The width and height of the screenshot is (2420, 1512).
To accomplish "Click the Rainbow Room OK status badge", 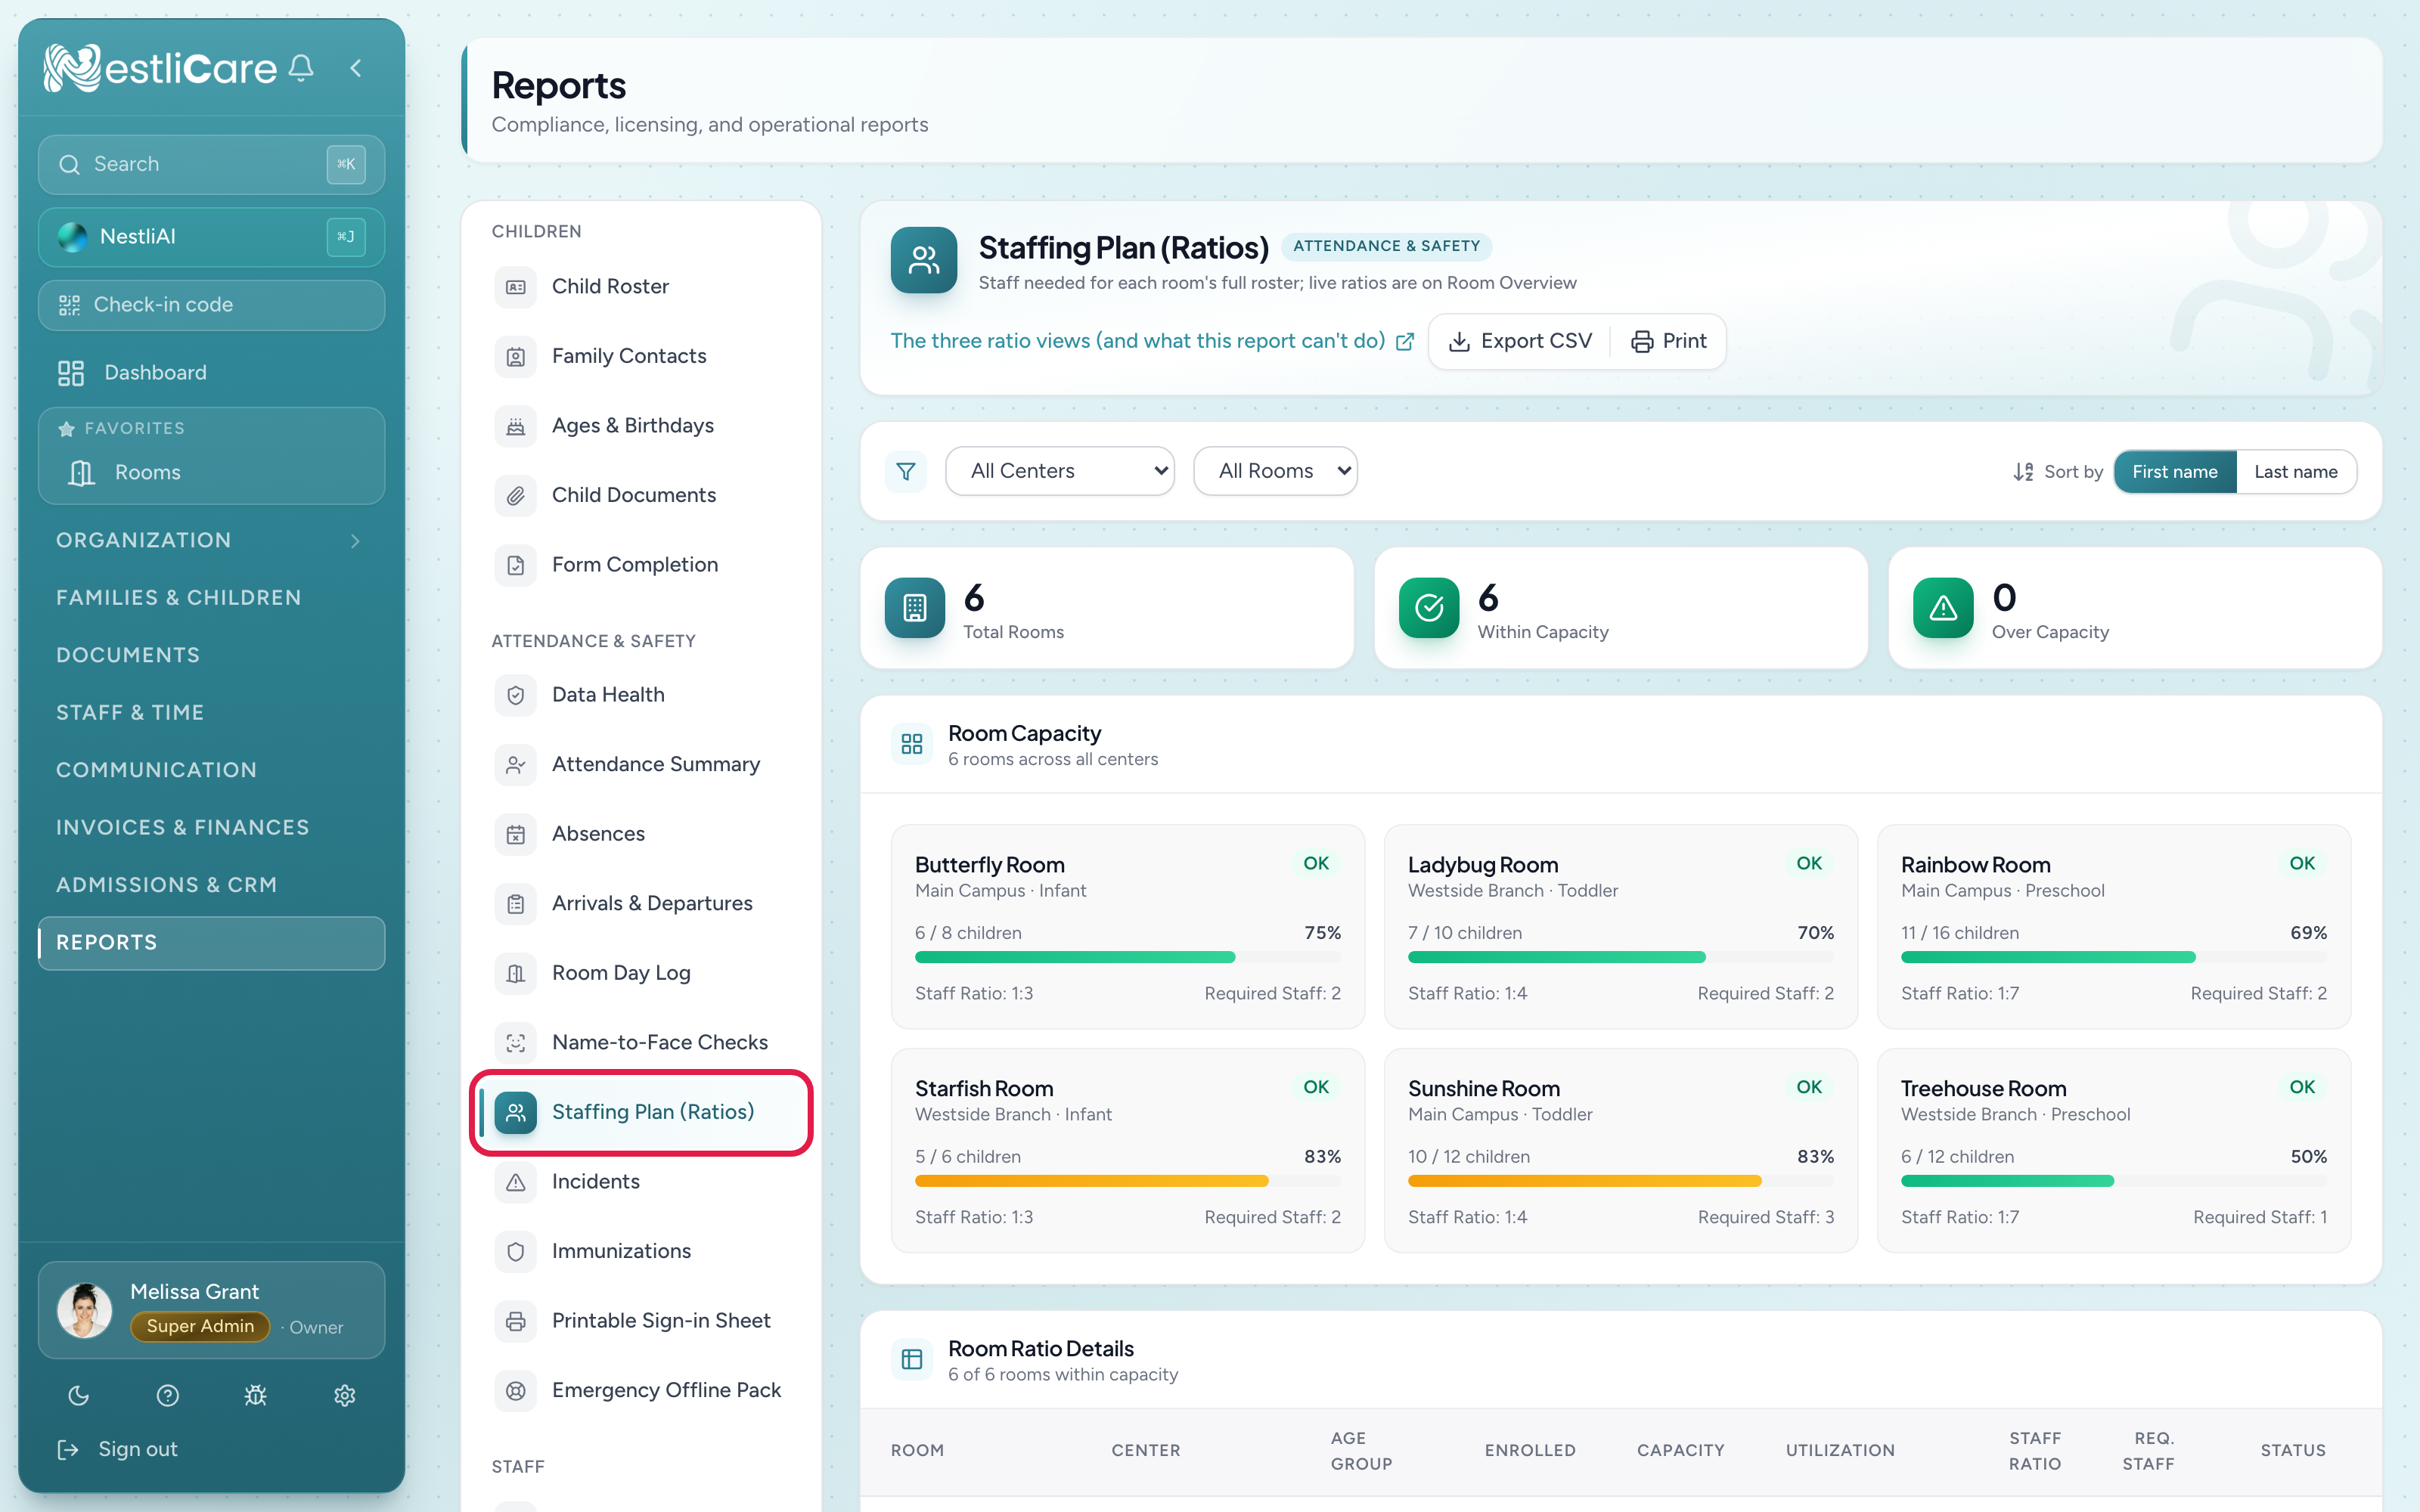I will click(2302, 863).
